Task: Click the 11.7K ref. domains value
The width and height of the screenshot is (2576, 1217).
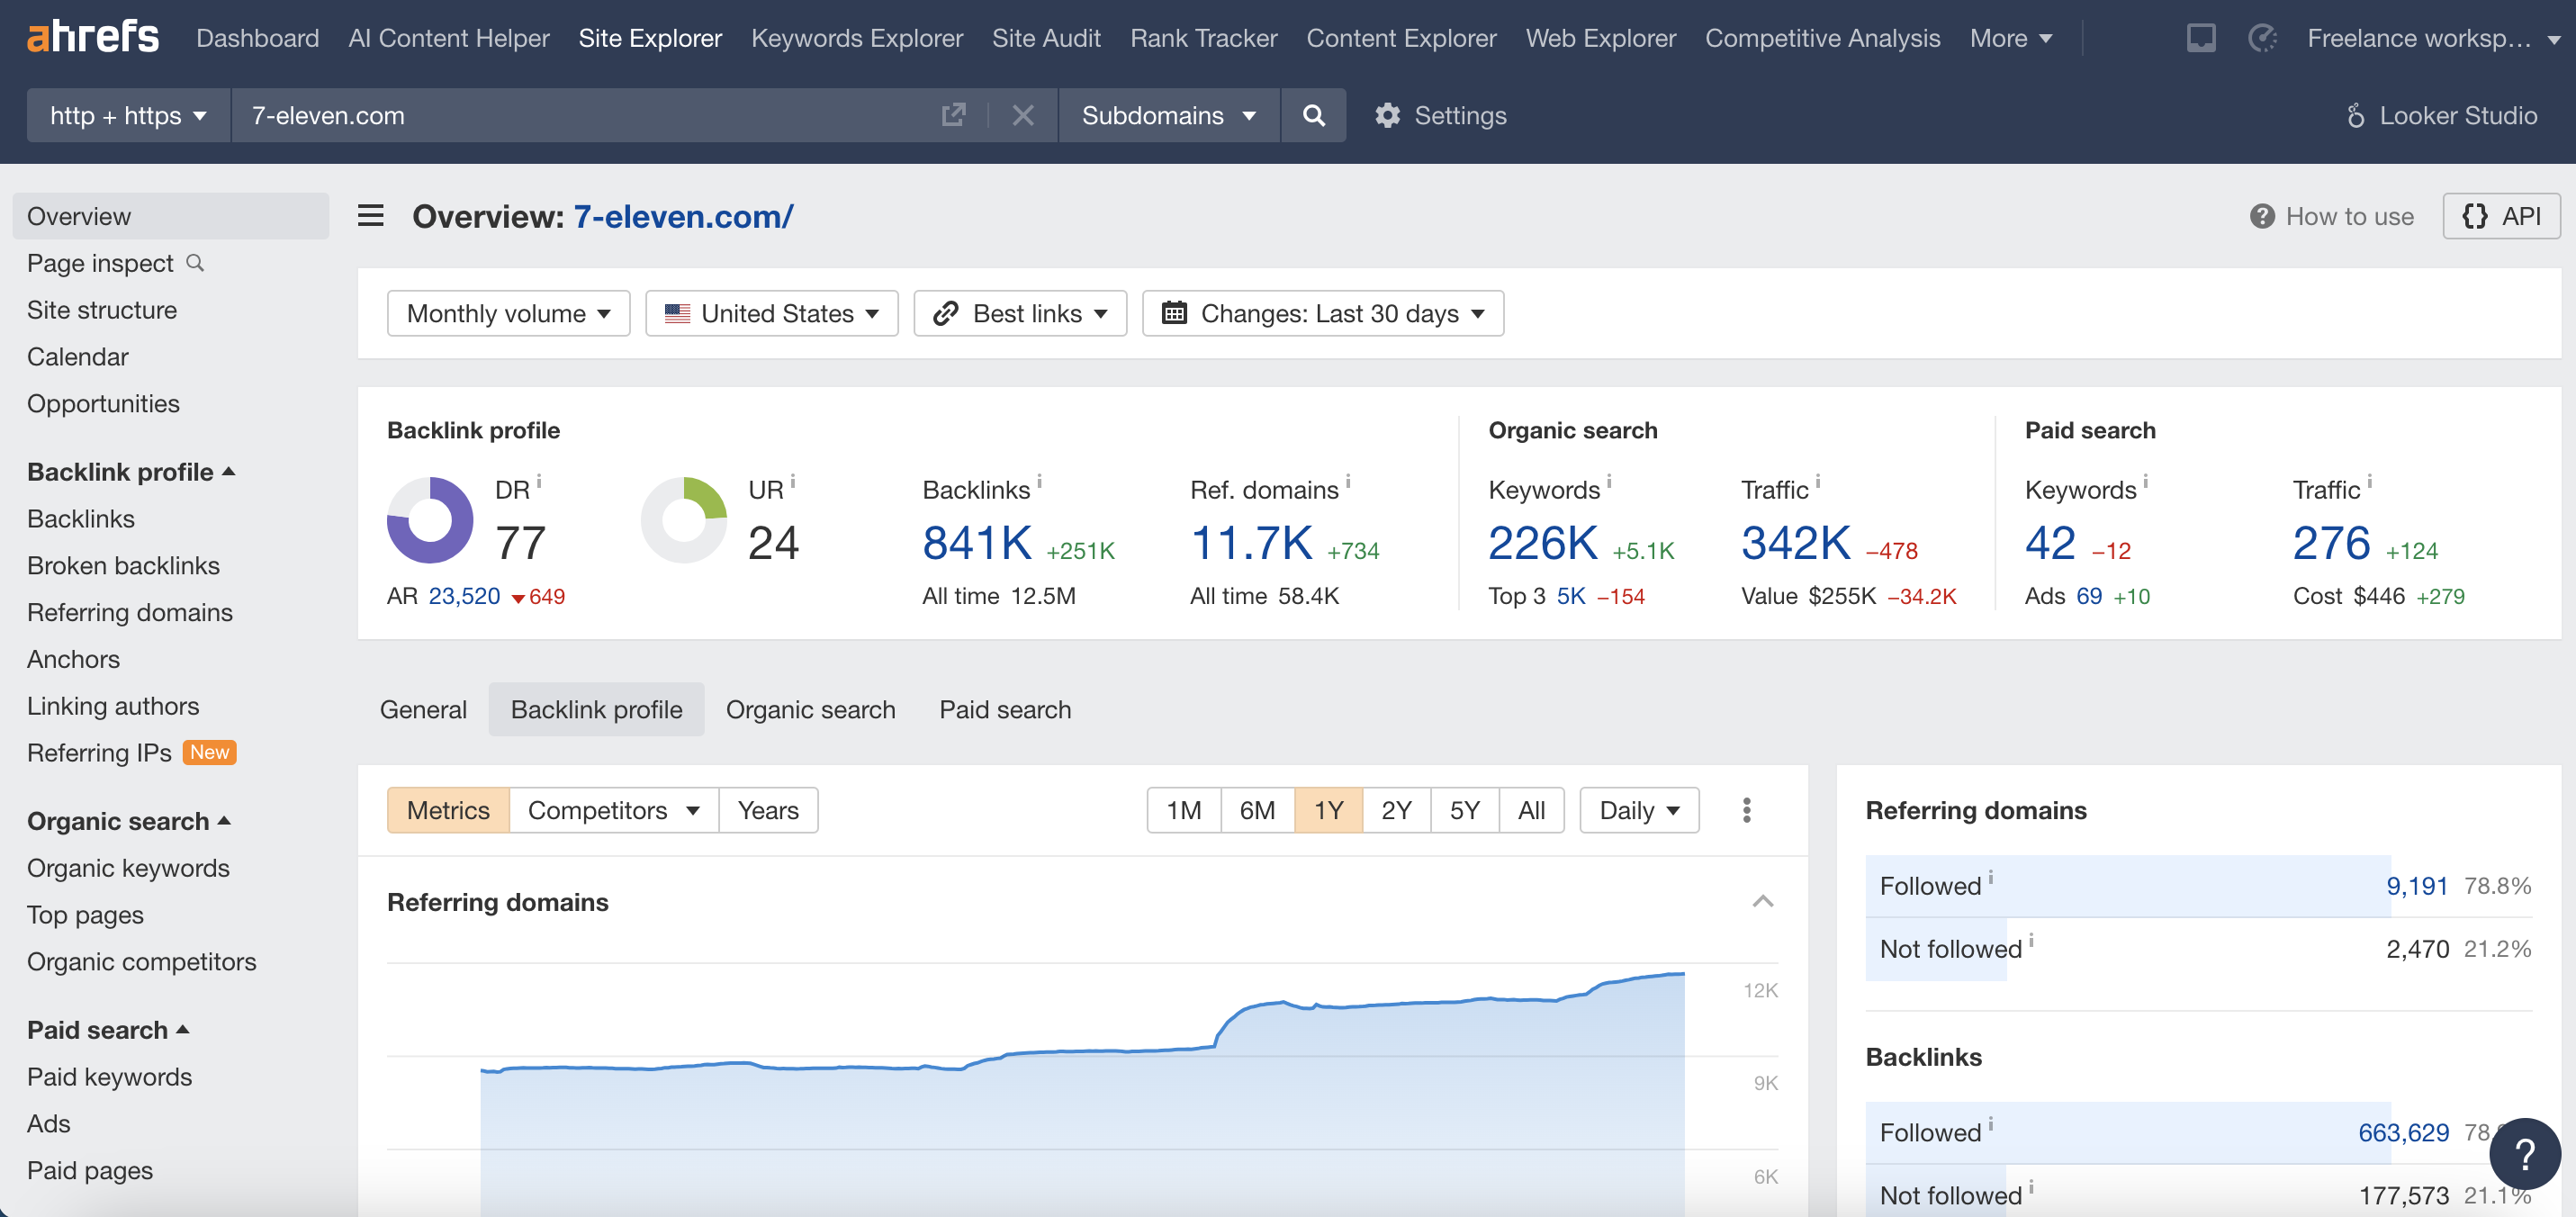Action: [1251, 543]
